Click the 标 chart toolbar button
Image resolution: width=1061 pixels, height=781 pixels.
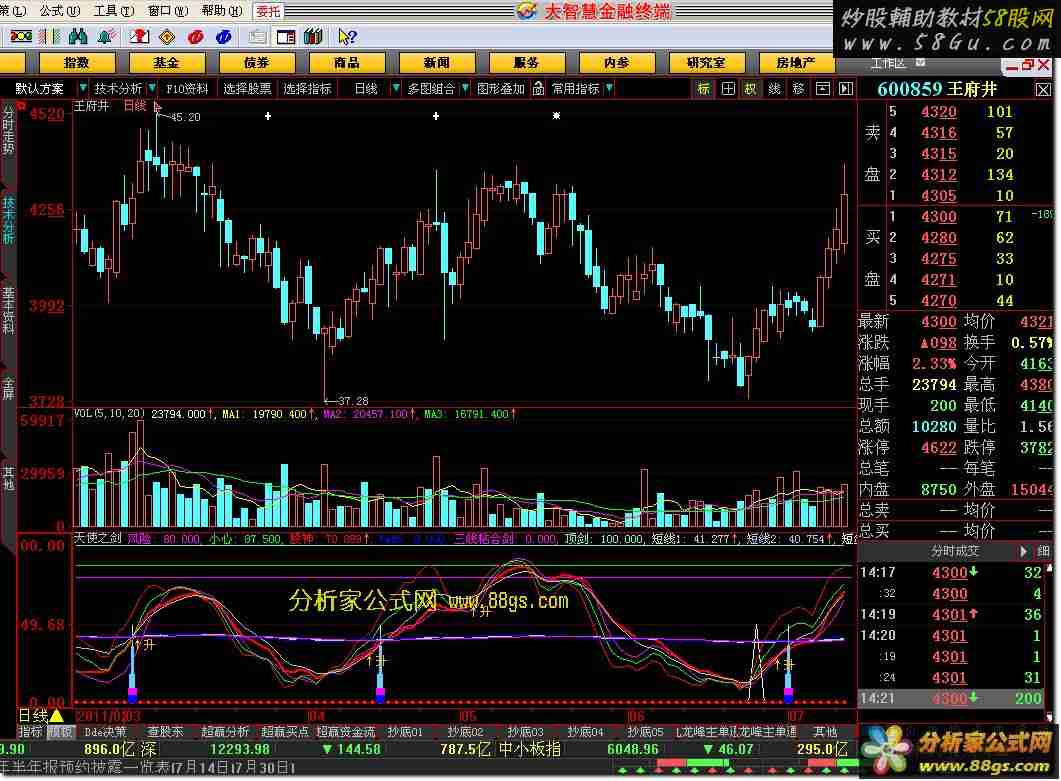(x=704, y=89)
